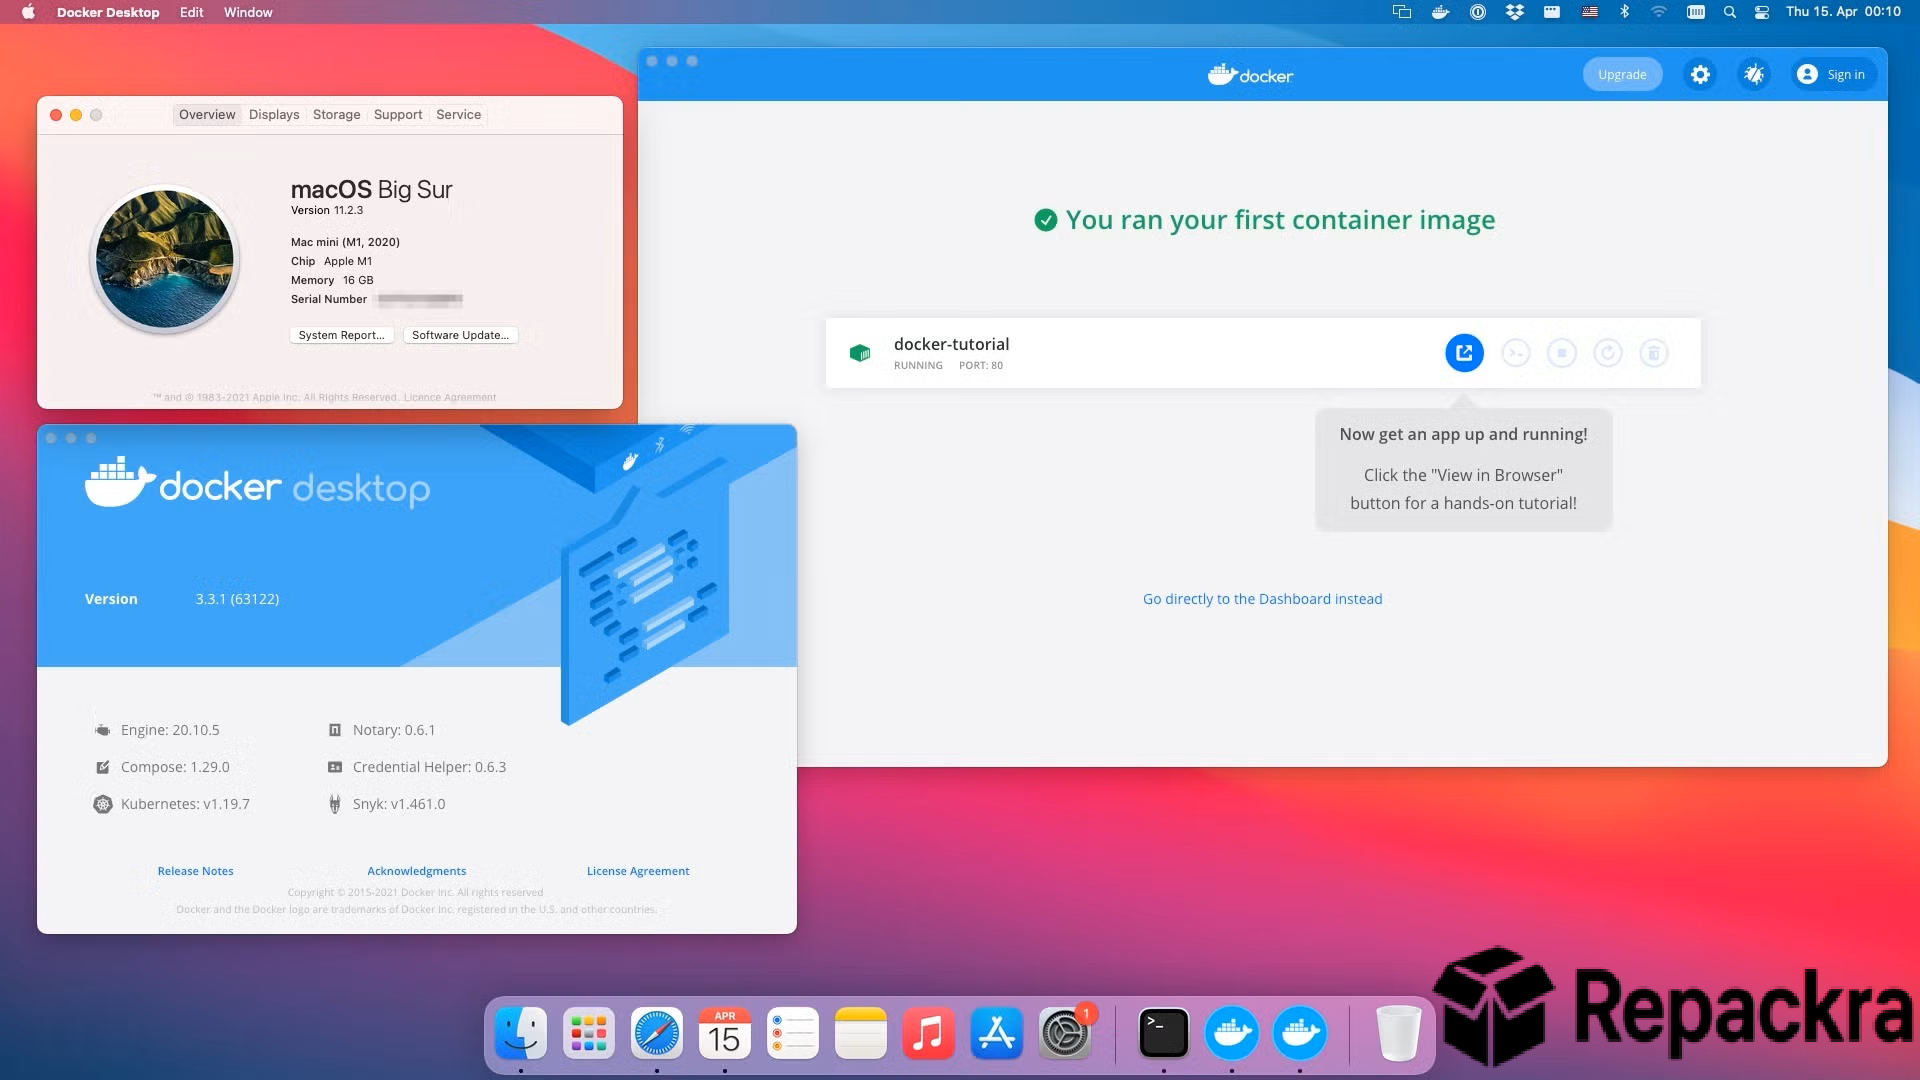Click Licence Agreement in About This Mac

449,397
